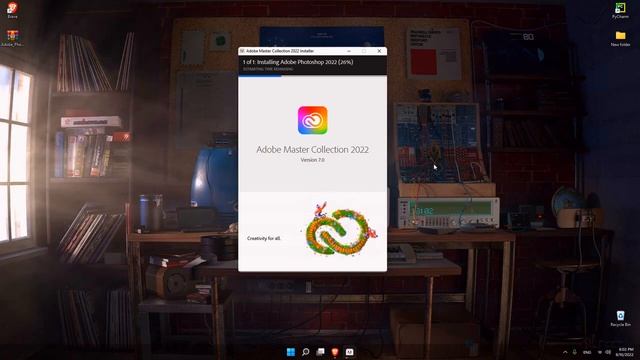The width and height of the screenshot is (640, 360).
Task: Click the 'Estimating time remaining' text
Action: [268, 69]
